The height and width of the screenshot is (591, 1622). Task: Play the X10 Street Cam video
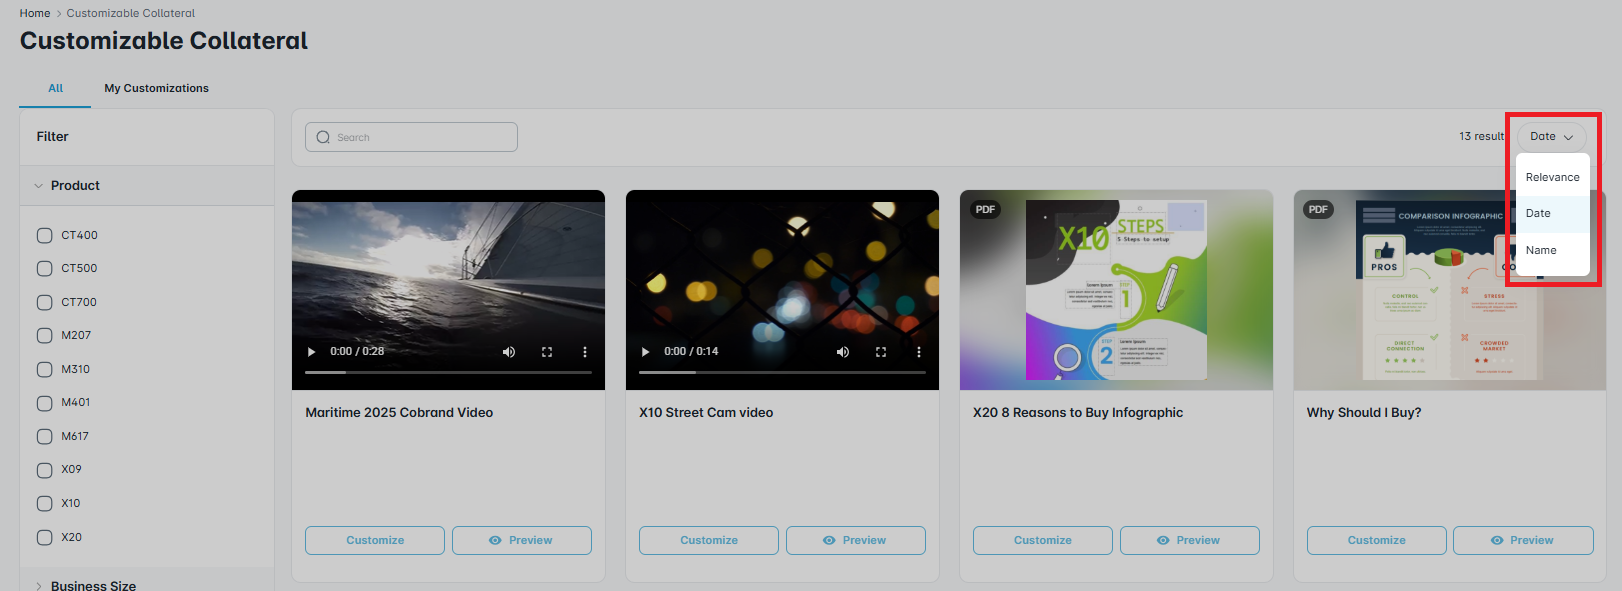646,352
